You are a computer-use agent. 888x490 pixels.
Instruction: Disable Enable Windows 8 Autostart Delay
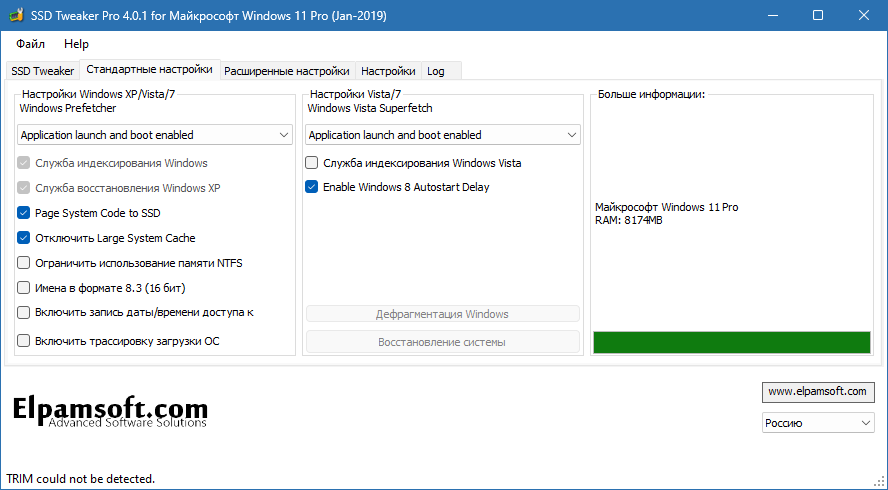pos(311,187)
